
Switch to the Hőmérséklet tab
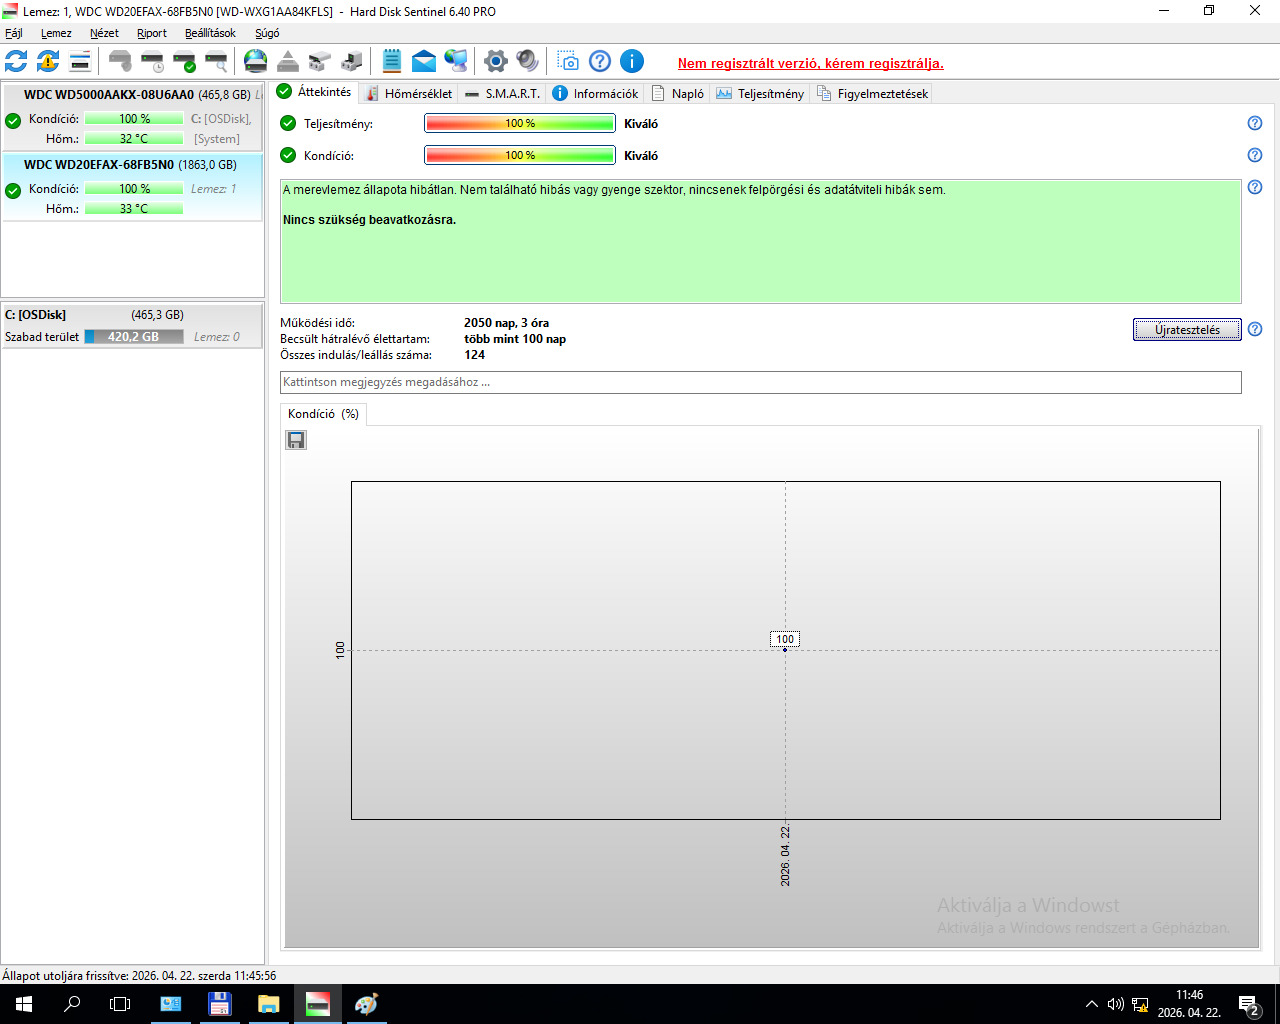tap(408, 93)
